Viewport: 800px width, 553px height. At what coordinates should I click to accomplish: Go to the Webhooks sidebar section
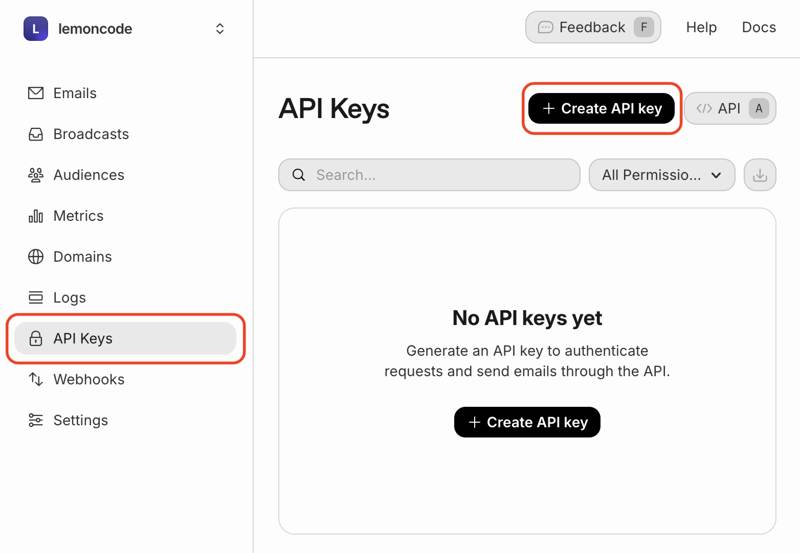89,380
